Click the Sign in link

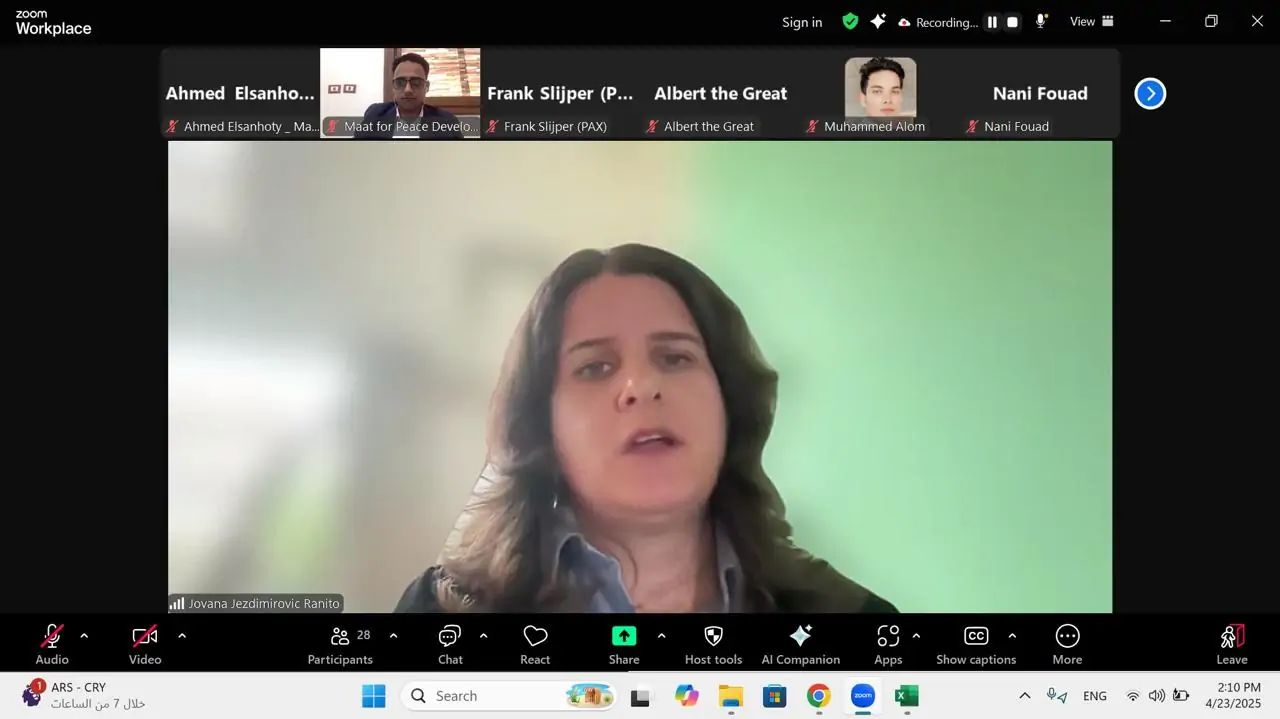(802, 22)
